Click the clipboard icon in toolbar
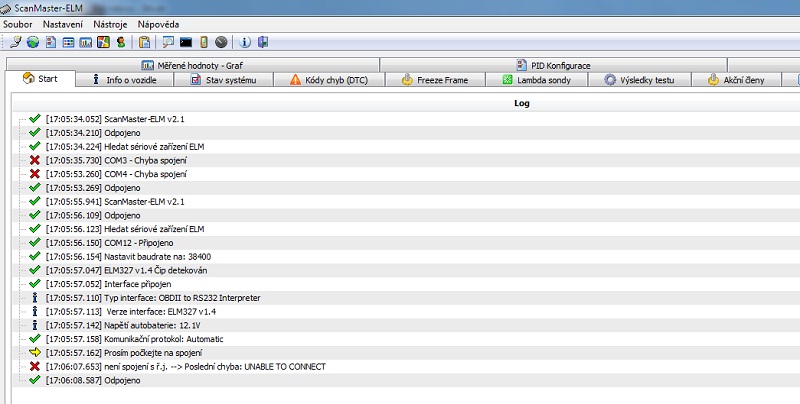This screenshot has height=404, width=800. pos(145,42)
